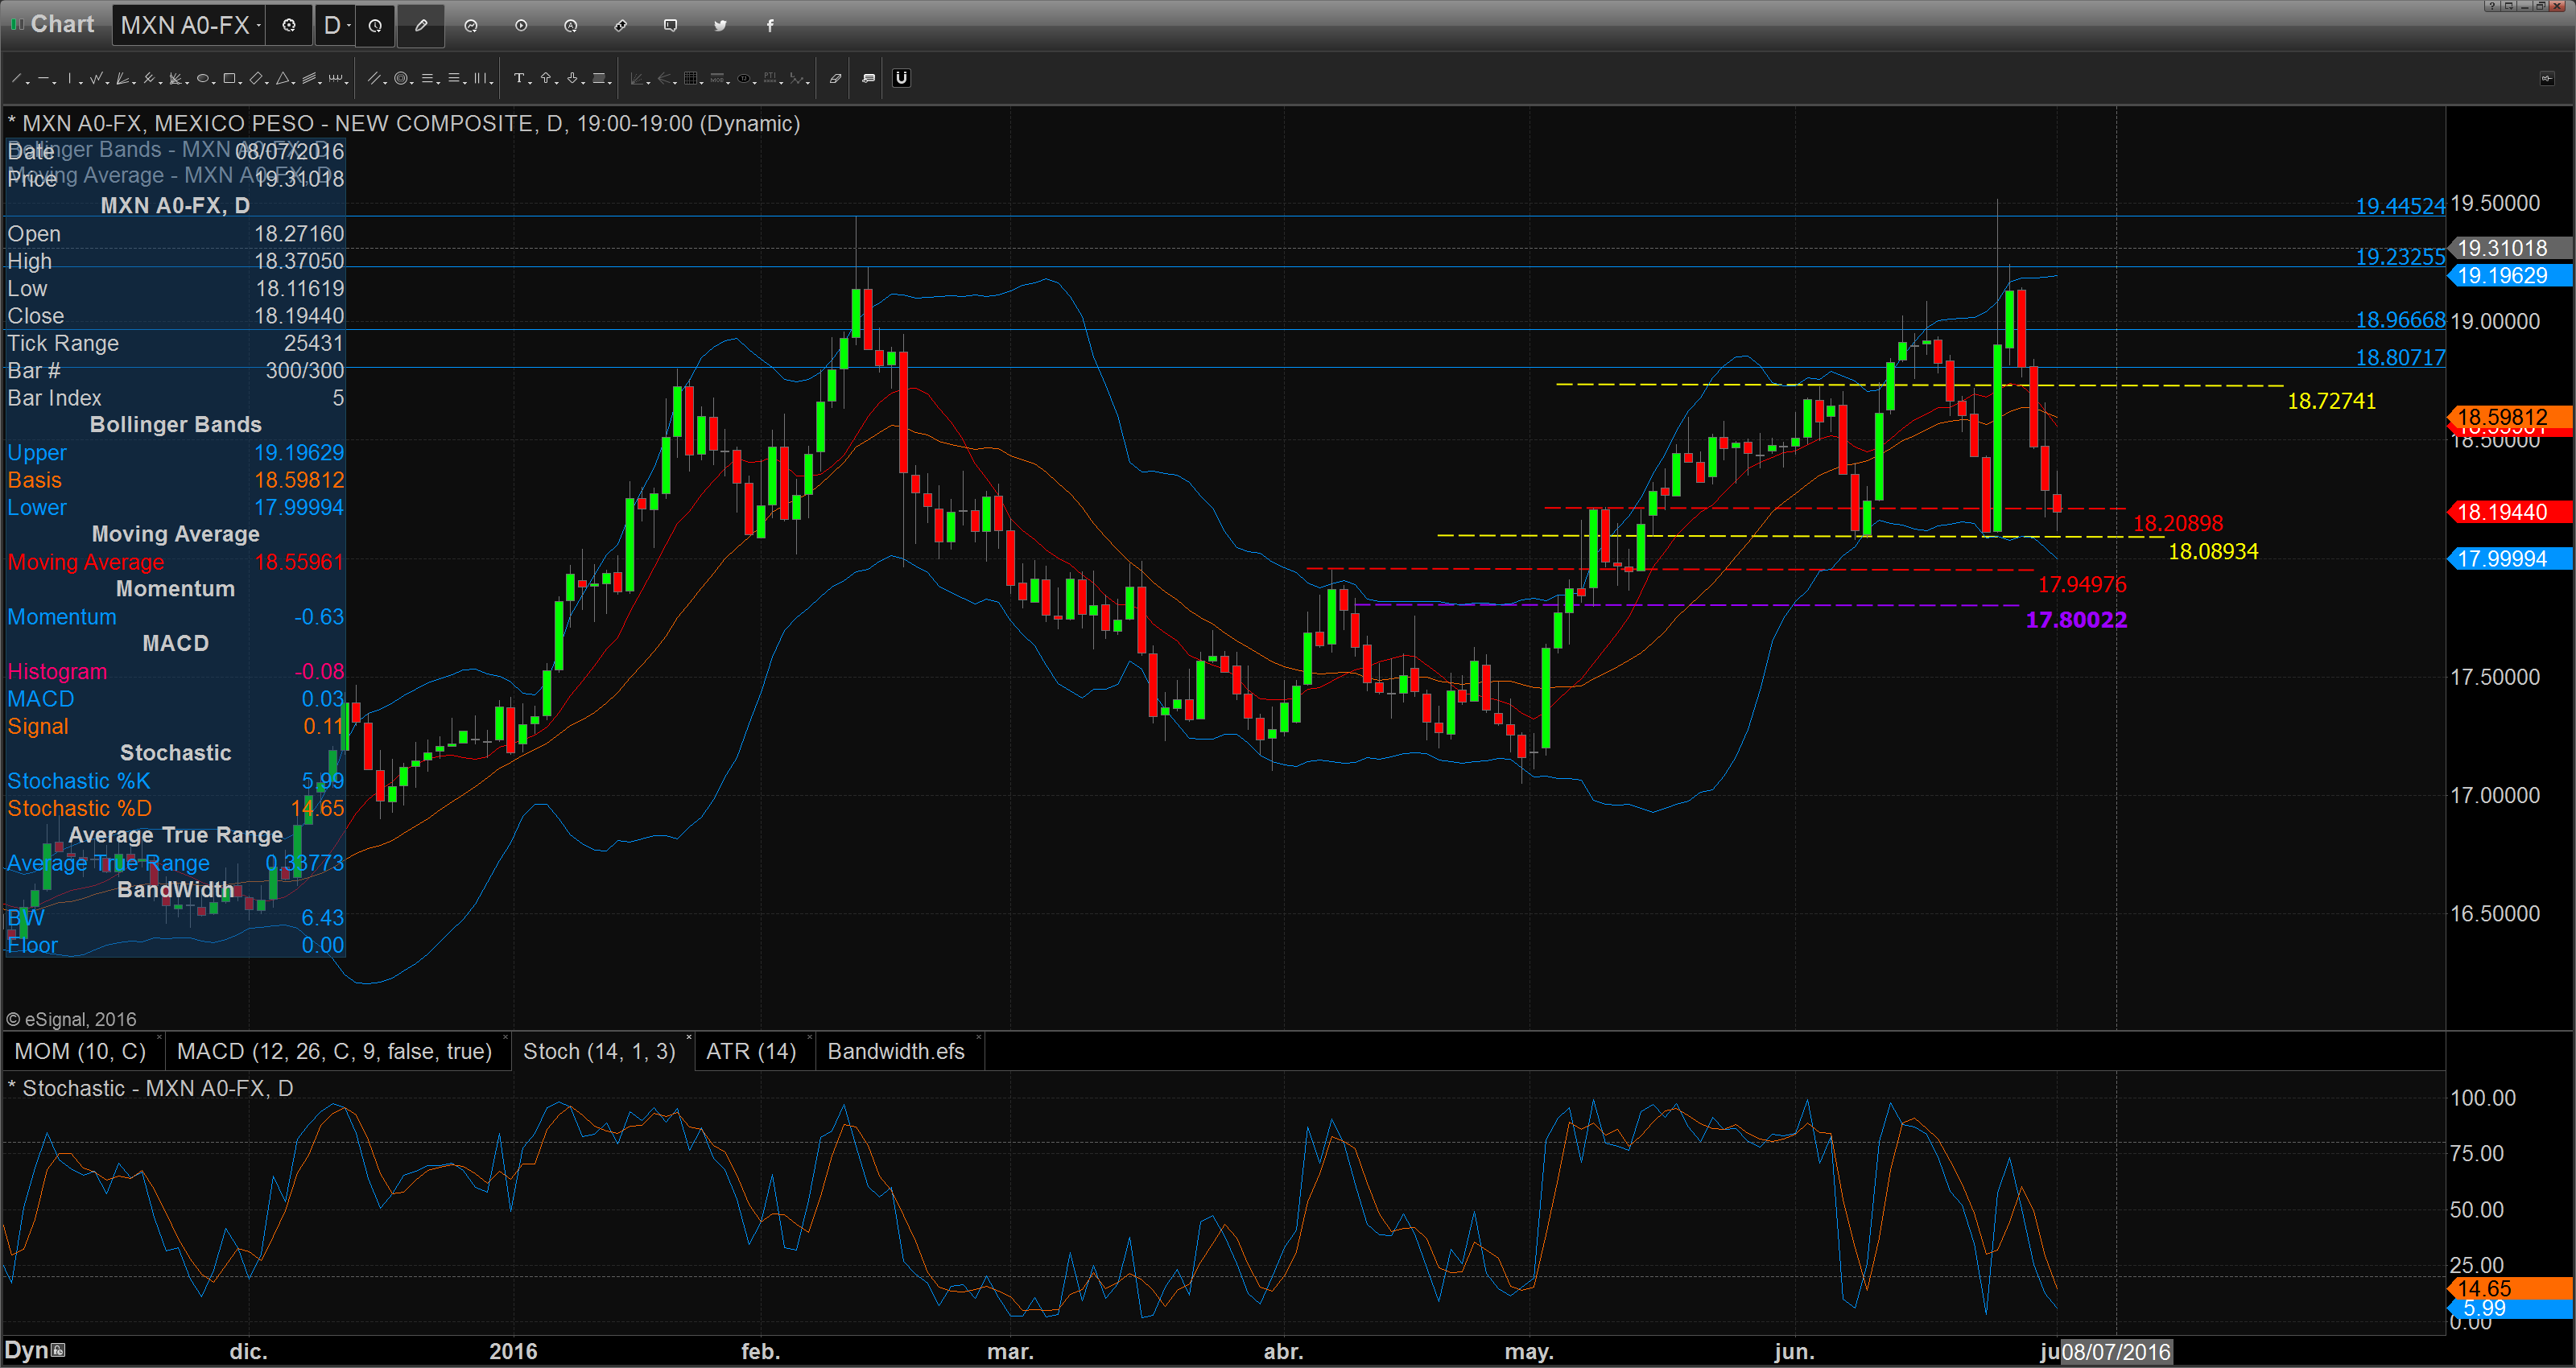This screenshot has height=1368, width=2576.
Task: Select the triangle drawing tool
Action: [x=283, y=78]
